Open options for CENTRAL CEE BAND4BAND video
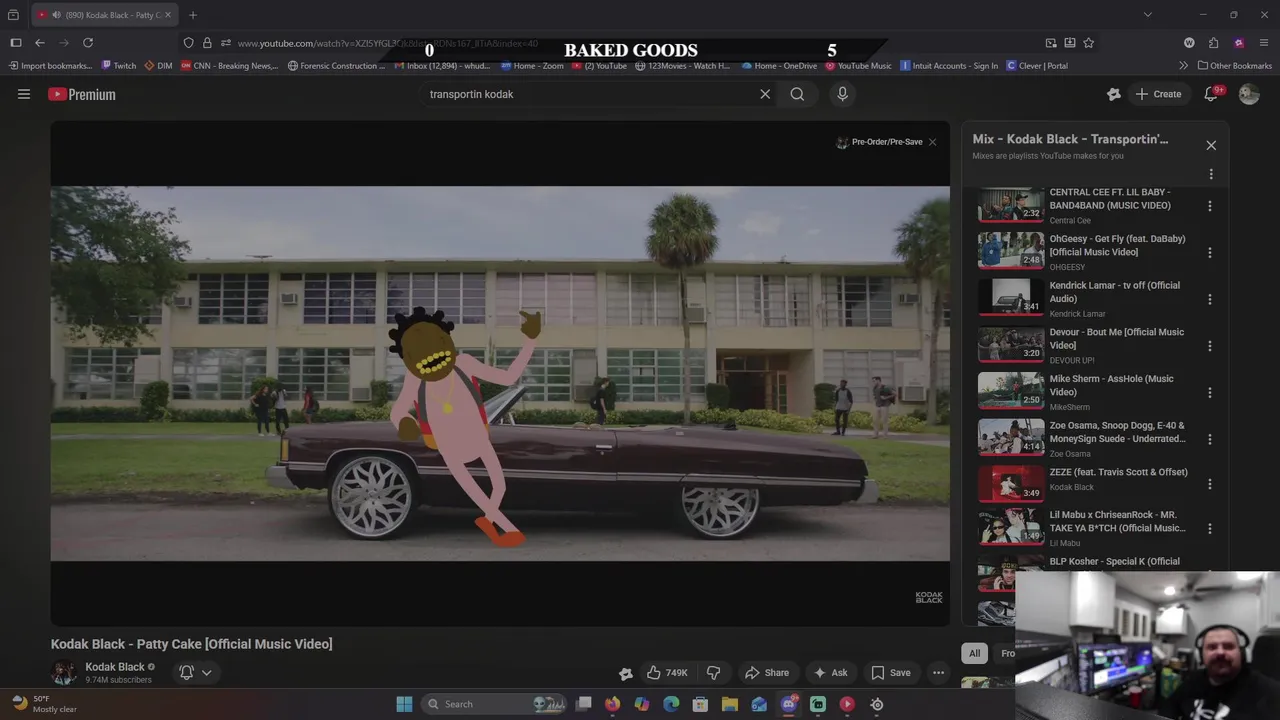This screenshot has height=720, width=1280. coord(1210,206)
